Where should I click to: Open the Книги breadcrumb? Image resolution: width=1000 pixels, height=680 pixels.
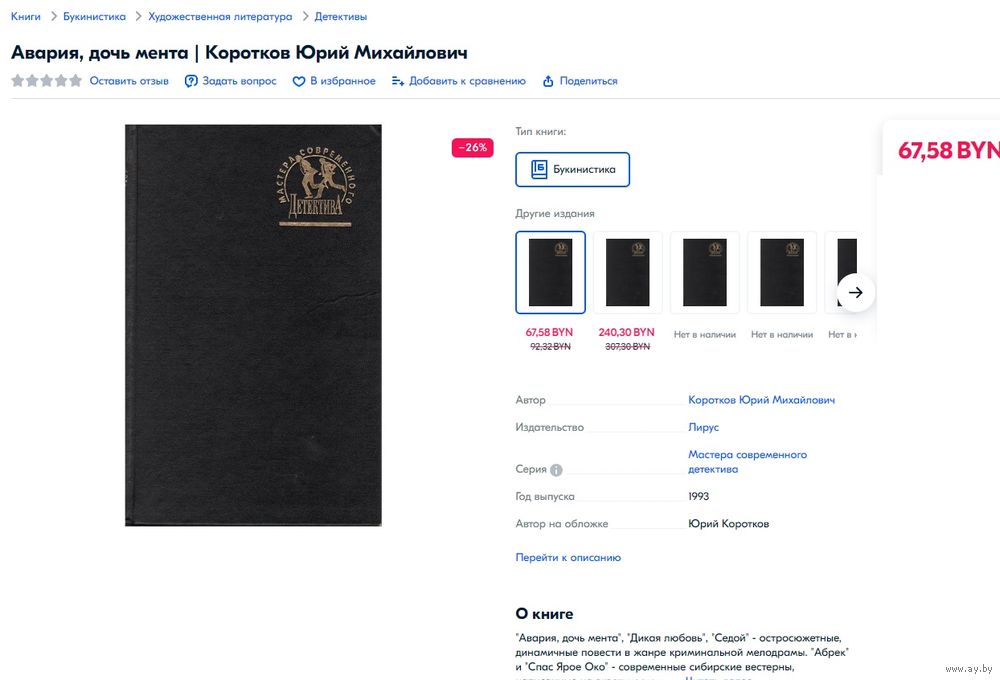pyautogui.click(x=26, y=17)
